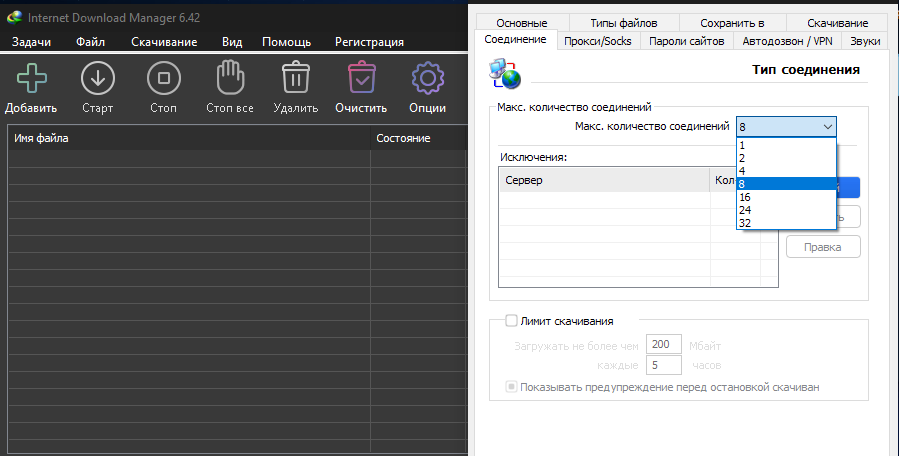Select 16 in the connections list
Image resolution: width=899 pixels, height=456 pixels.
745,197
